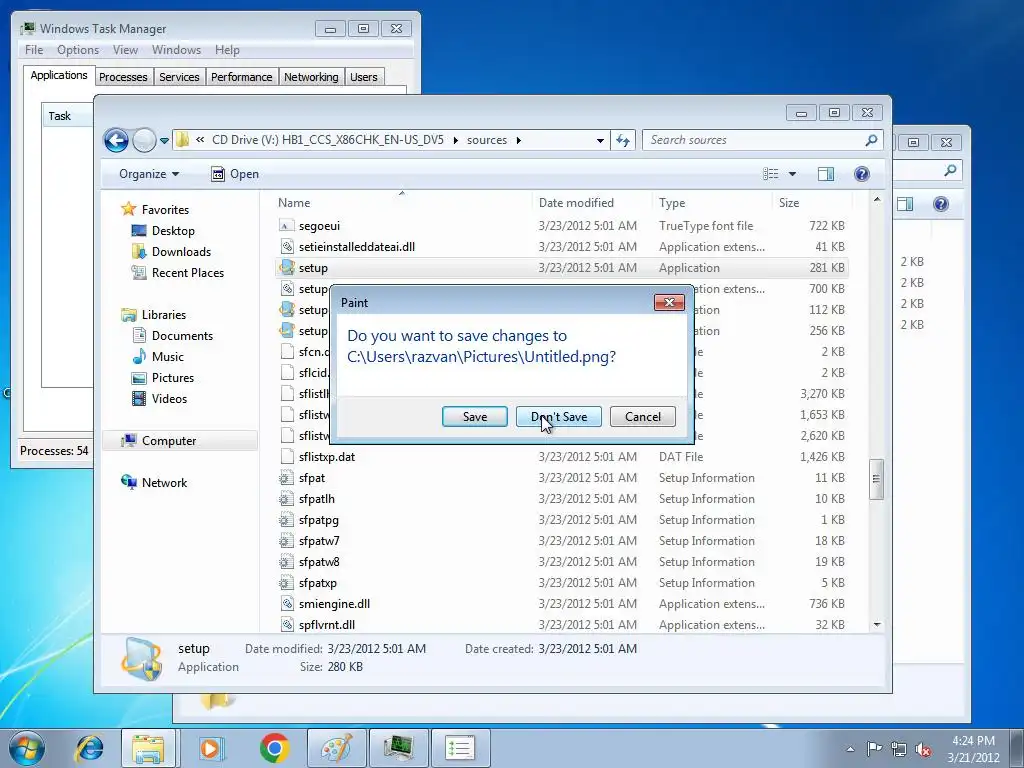1024x768 pixels.
Task: Select the sfpatpg file icon
Action: (286, 520)
